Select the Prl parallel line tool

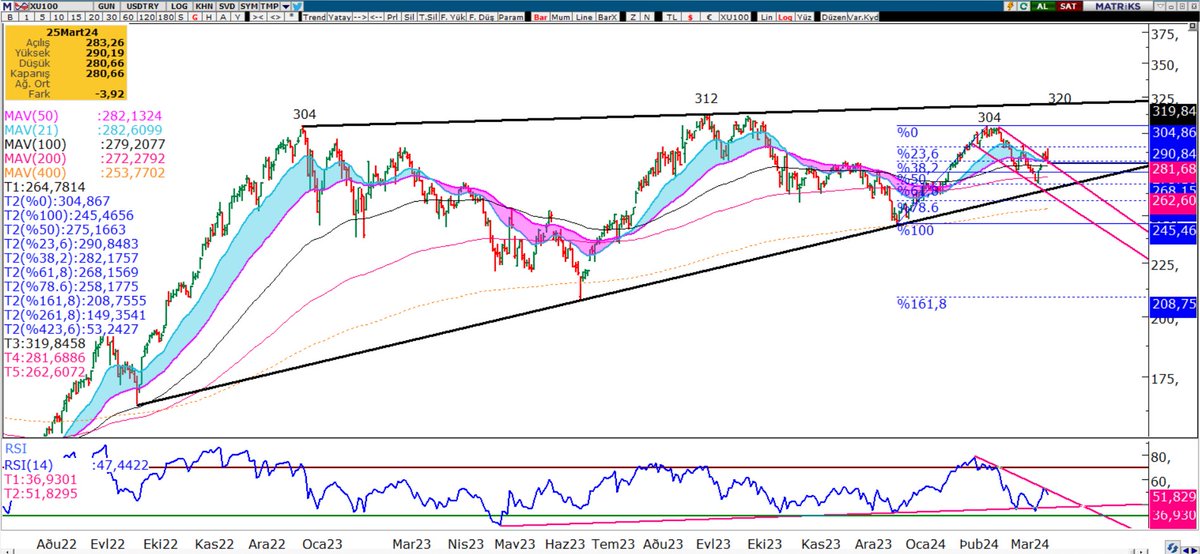(393, 17)
